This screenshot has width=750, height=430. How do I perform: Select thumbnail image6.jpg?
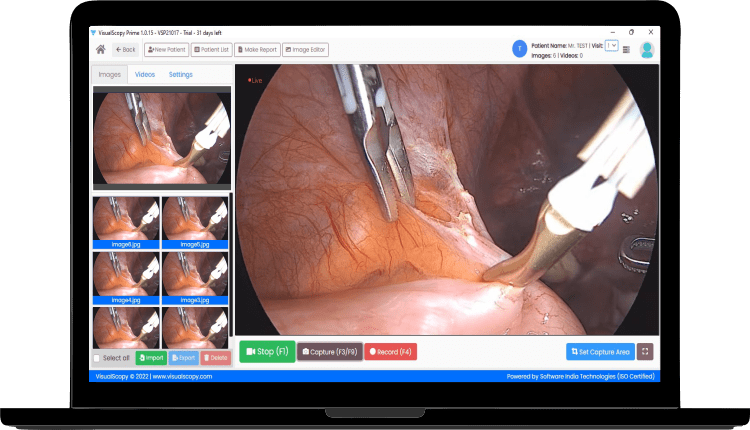tap(126, 223)
